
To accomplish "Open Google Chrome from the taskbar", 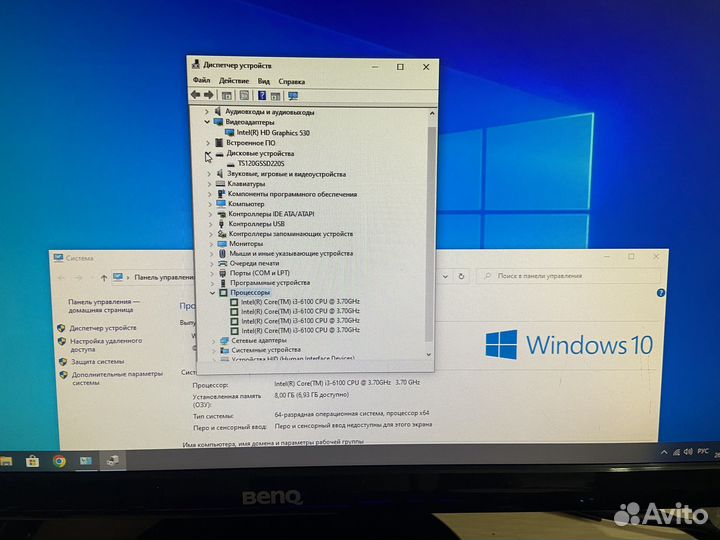I will point(59,461).
